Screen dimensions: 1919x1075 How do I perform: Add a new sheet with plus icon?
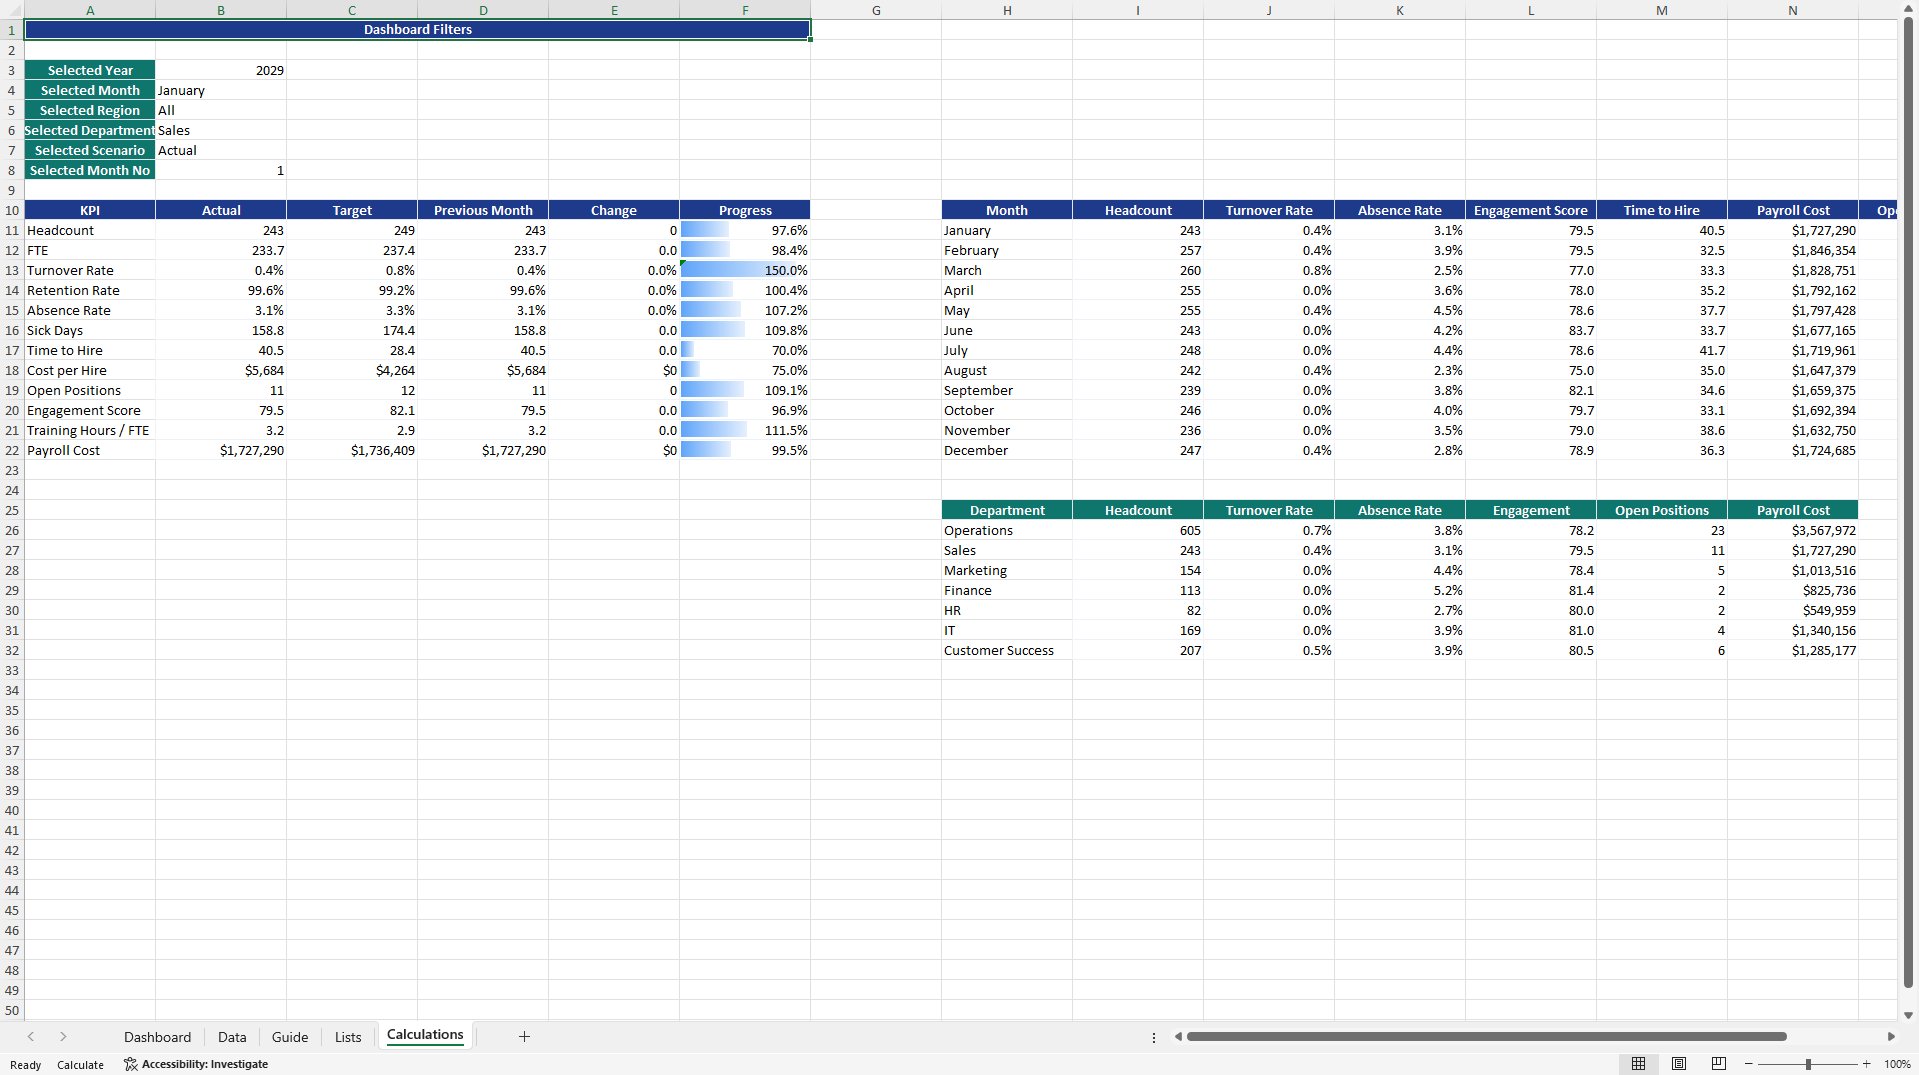524,1037
